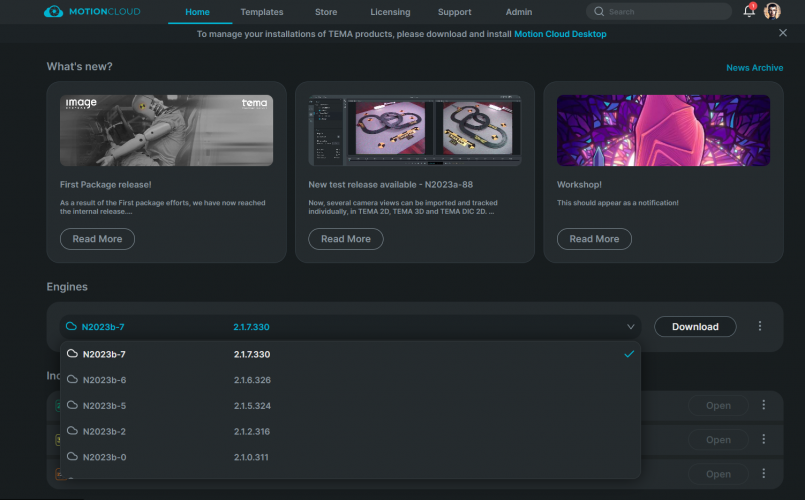Click cloud icon beside N2023b-0 in list
The image size is (805, 500).
coord(72,456)
